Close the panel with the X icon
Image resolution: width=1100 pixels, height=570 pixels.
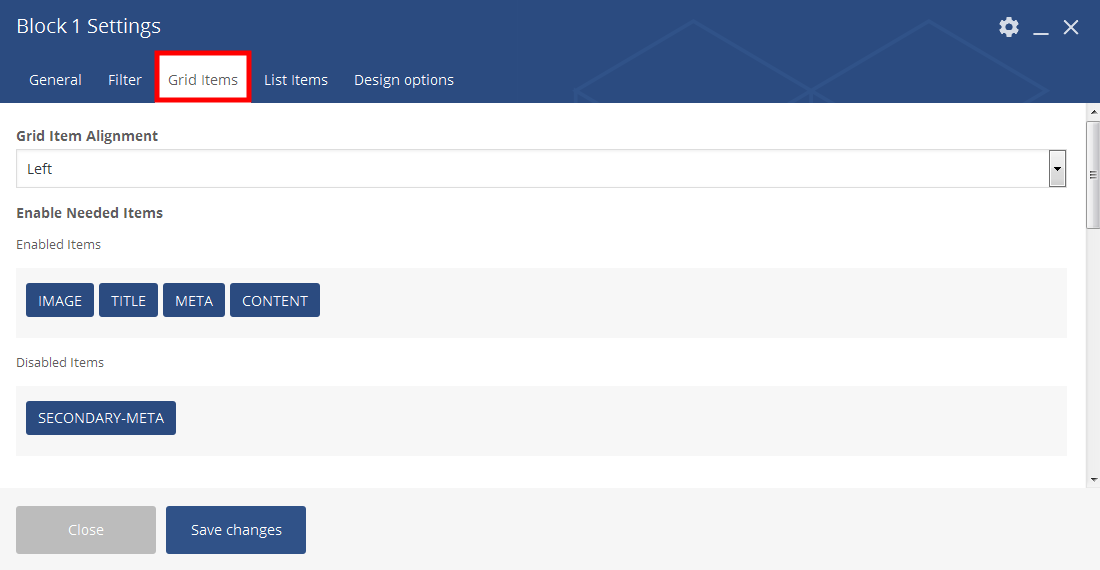click(x=1071, y=27)
